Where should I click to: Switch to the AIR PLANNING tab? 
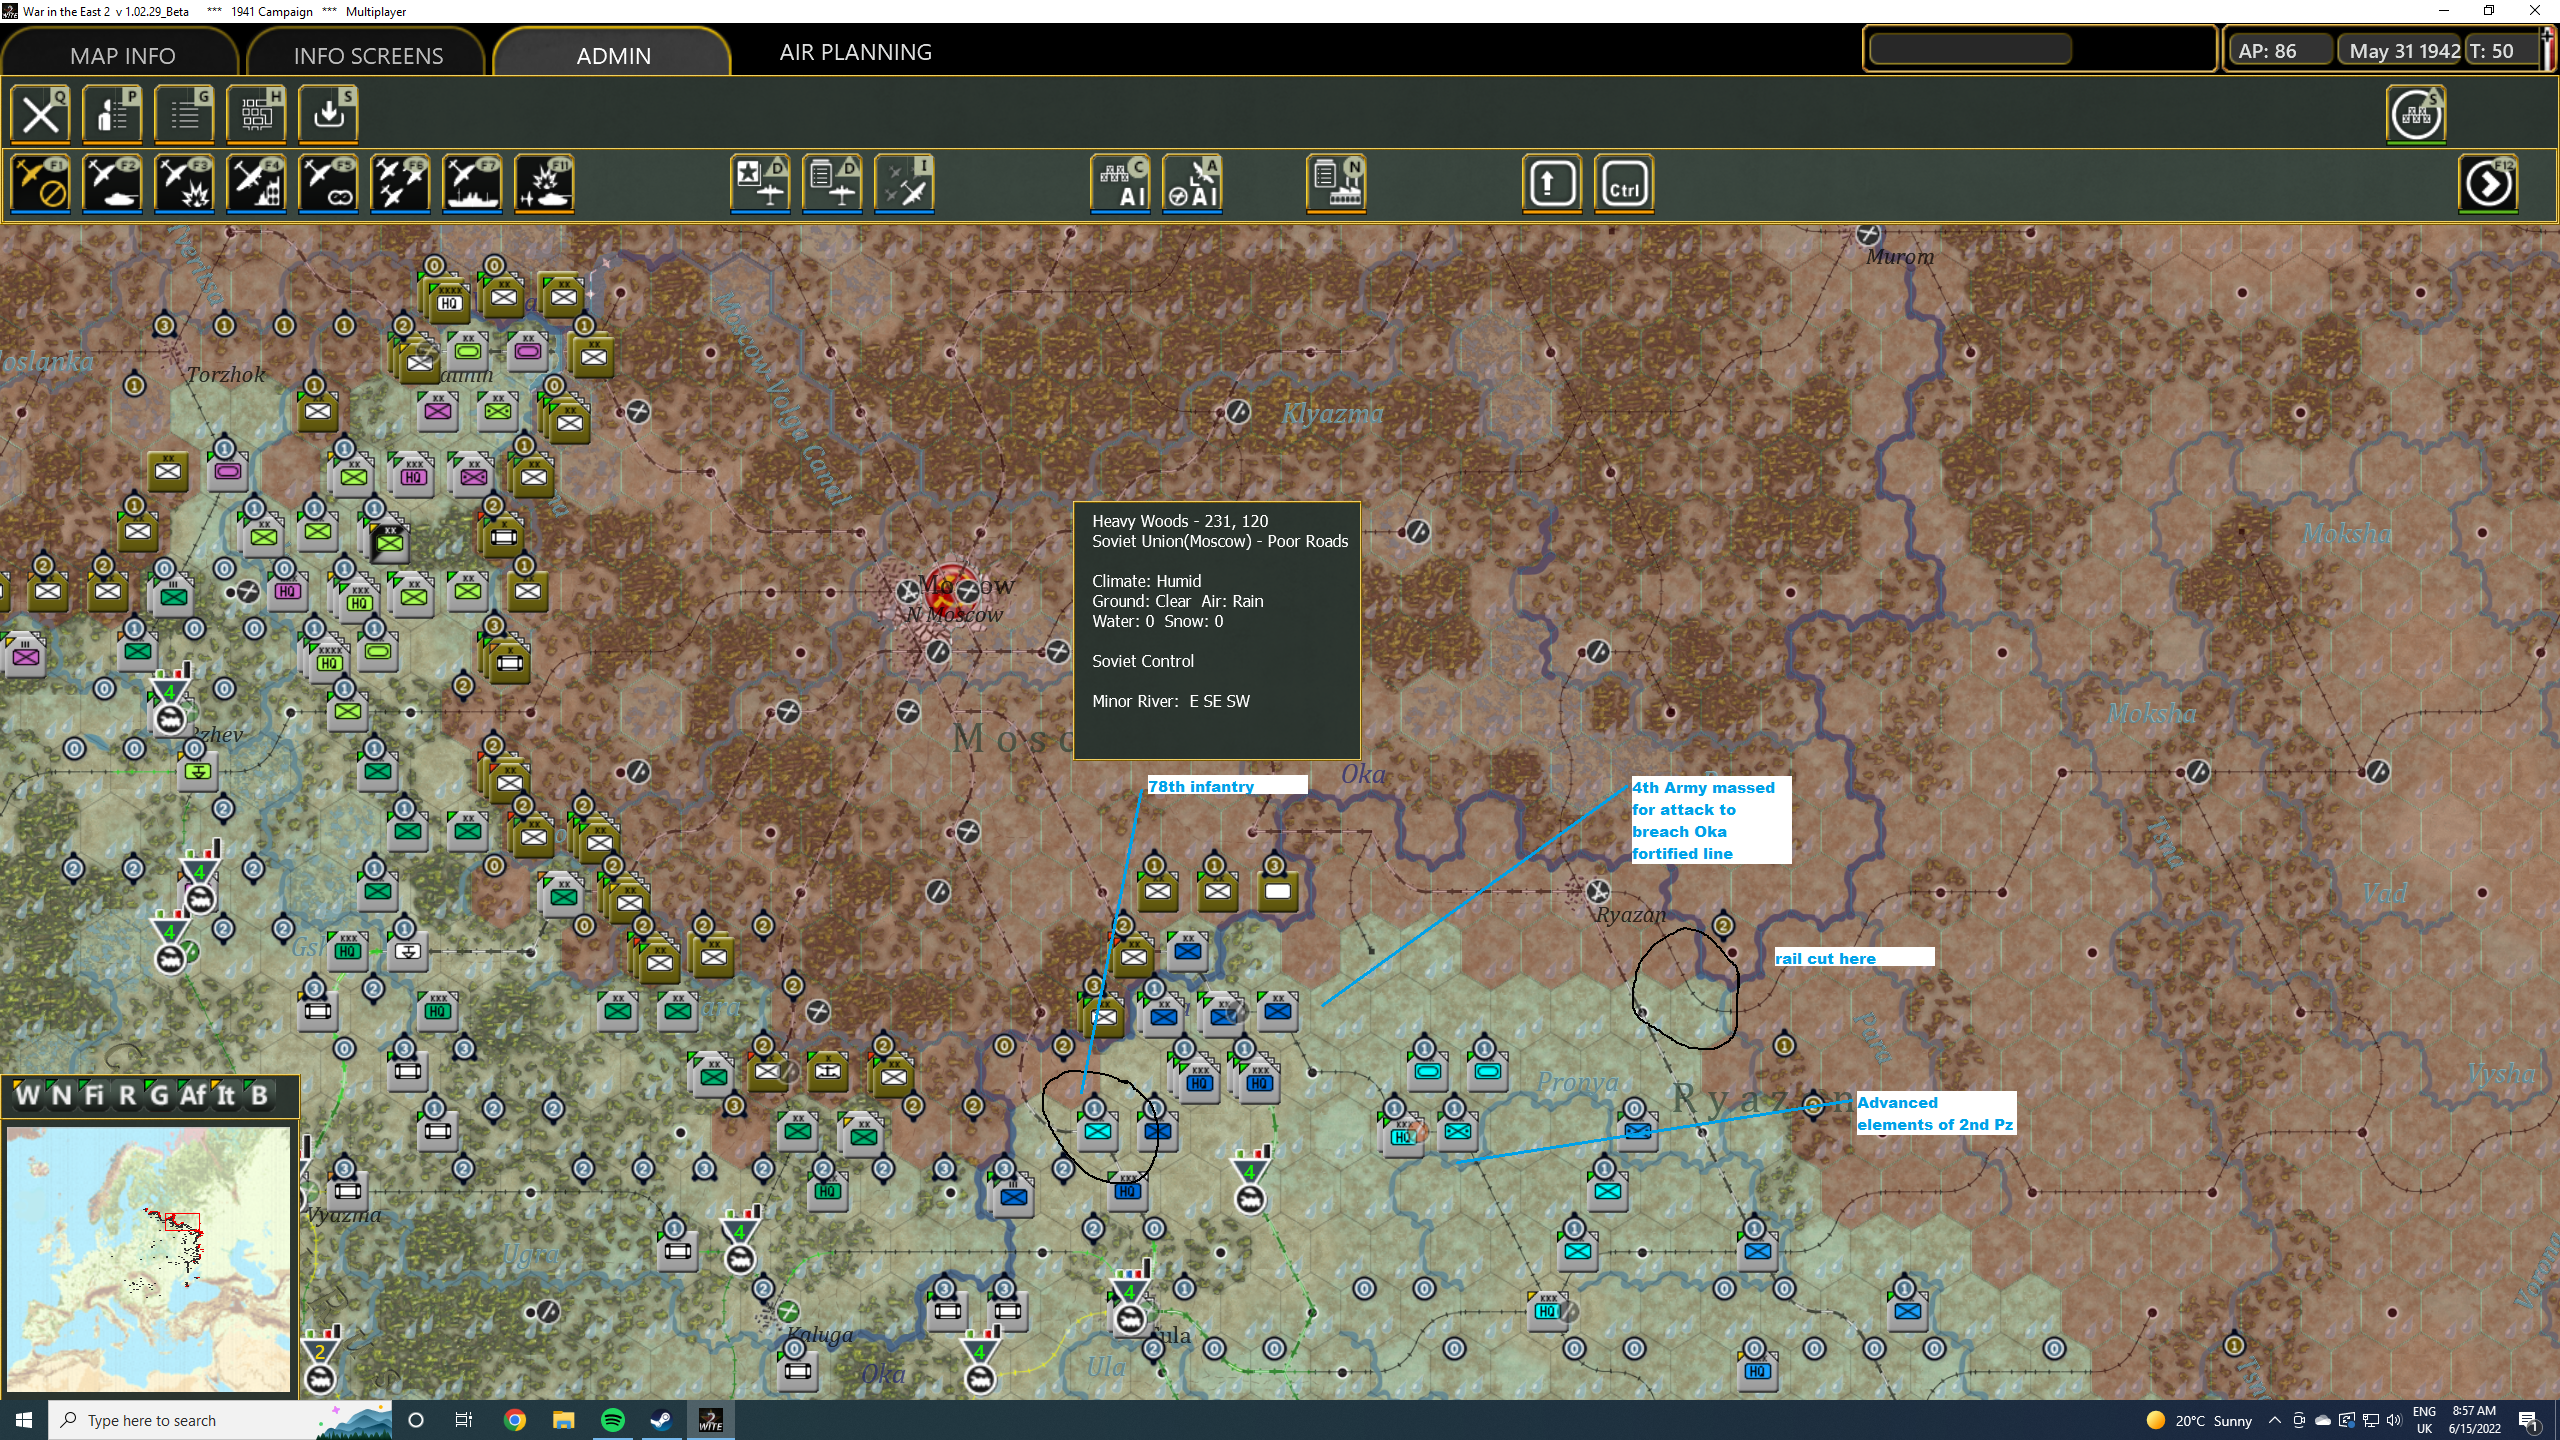click(x=855, y=52)
